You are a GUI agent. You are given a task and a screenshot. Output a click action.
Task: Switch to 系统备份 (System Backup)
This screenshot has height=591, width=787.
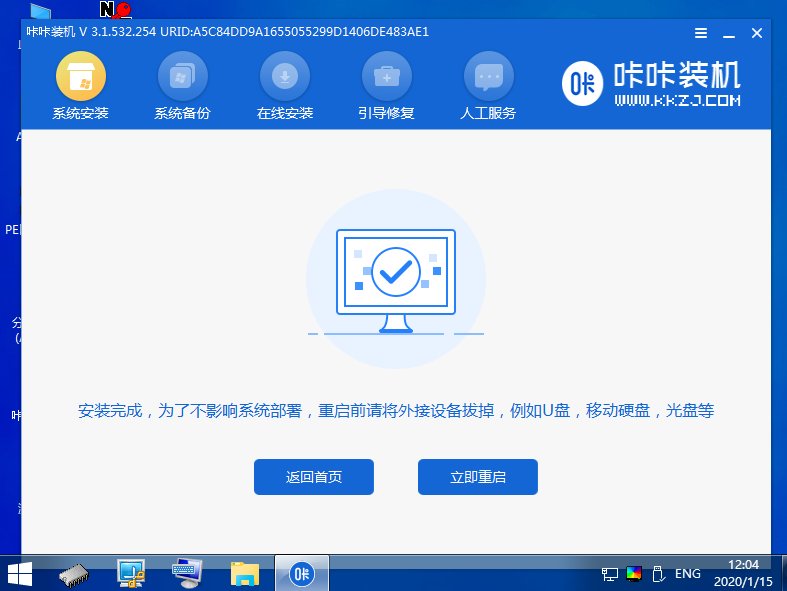point(182,86)
